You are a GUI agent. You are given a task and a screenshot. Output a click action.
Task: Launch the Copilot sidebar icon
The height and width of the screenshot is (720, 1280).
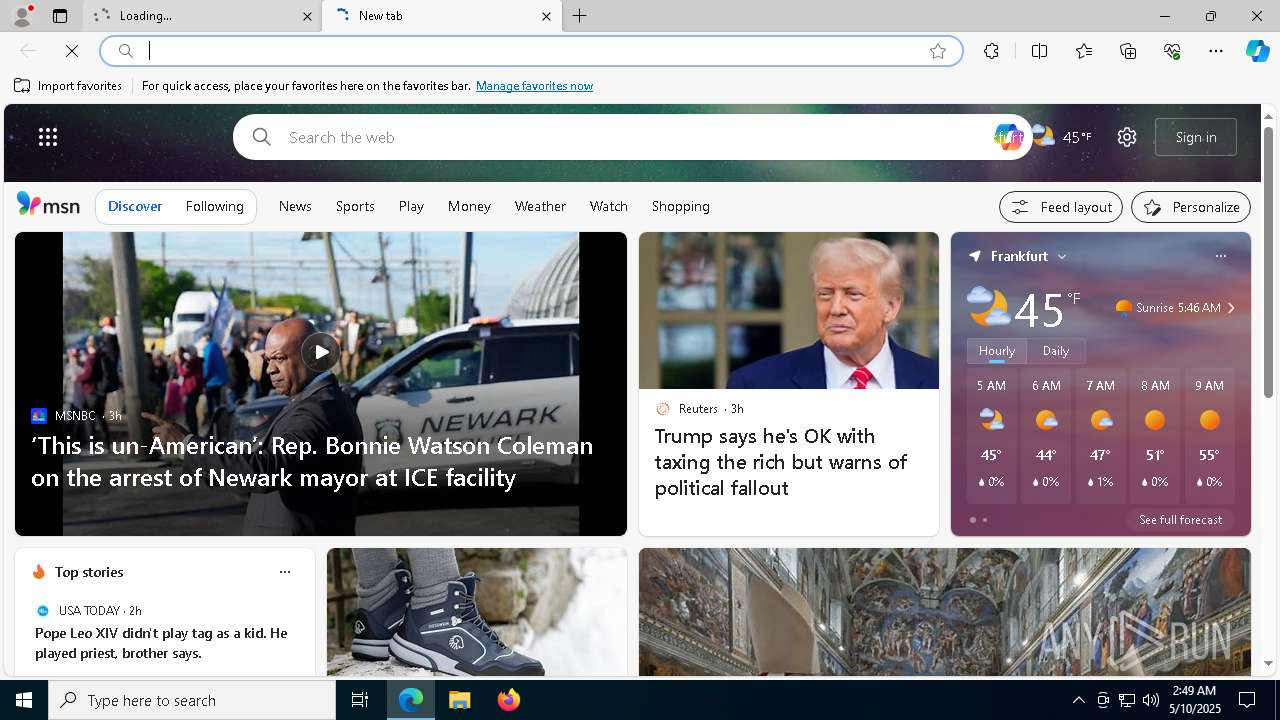coord(1257,51)
